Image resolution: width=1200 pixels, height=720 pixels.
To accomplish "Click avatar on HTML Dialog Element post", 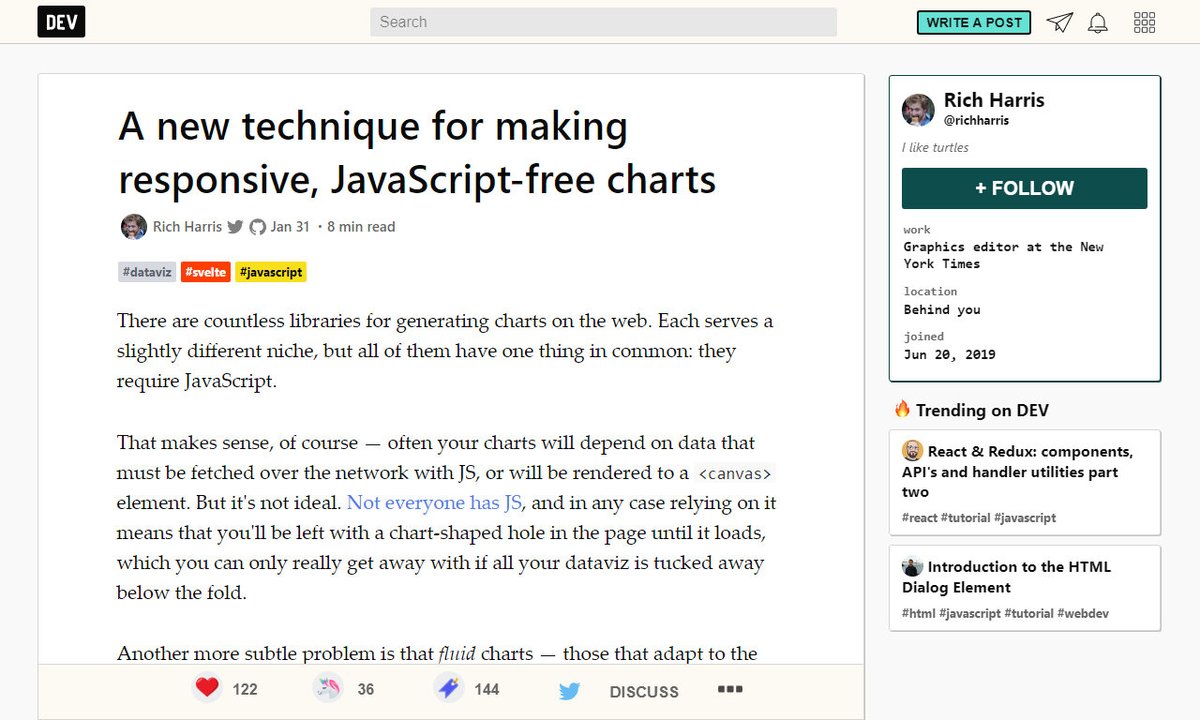I will (x=912, y=566).
